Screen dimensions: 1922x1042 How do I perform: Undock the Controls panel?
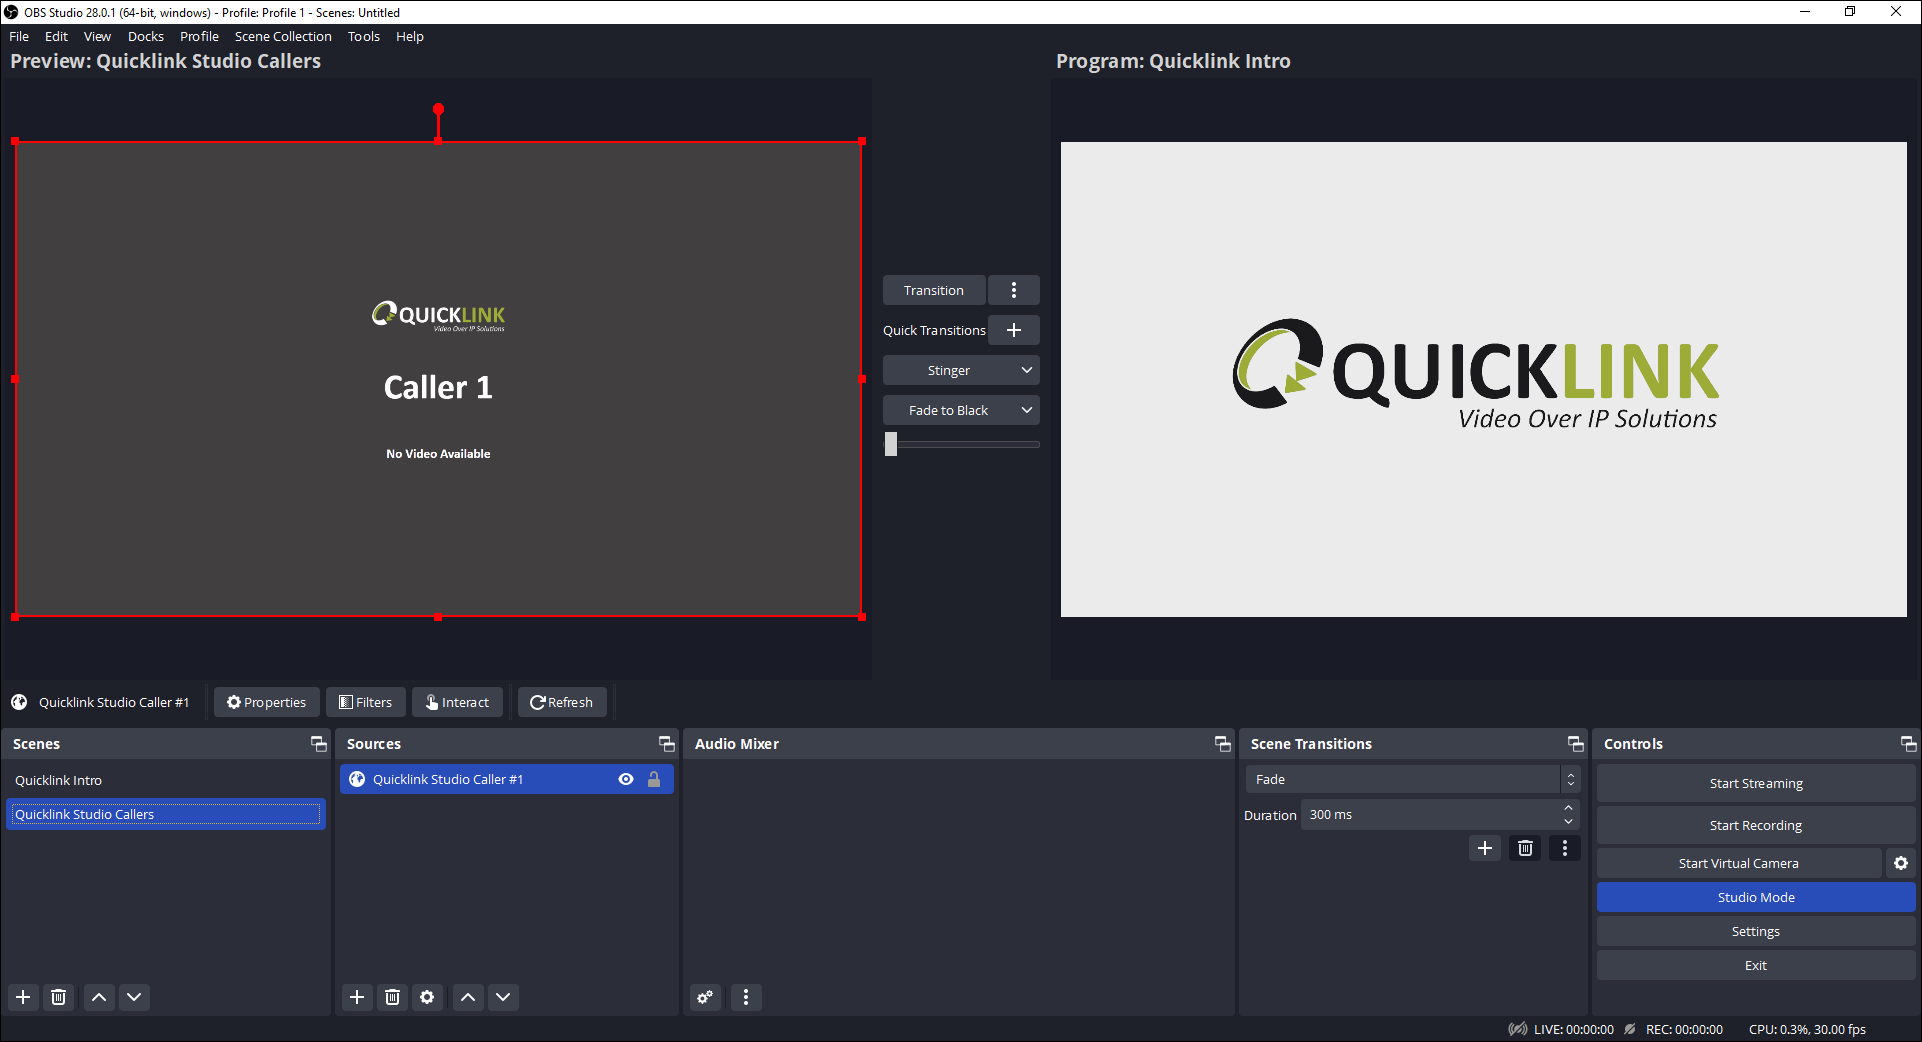(1909, 743)
